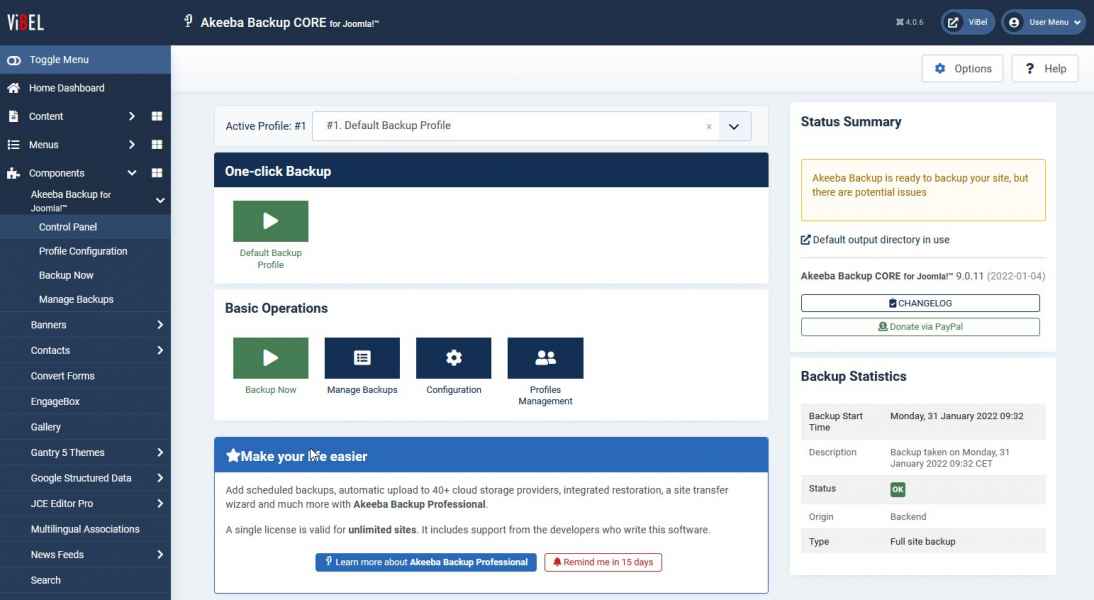1094x600 pixels.
Task: Open Manage Backups in sidebar
Action: [76, 299]
